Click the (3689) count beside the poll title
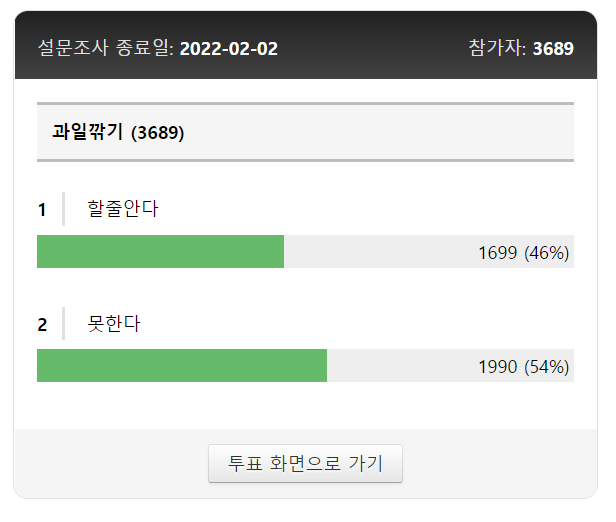The width and height of the screenshot is (616, 522). tap(158, 132)
